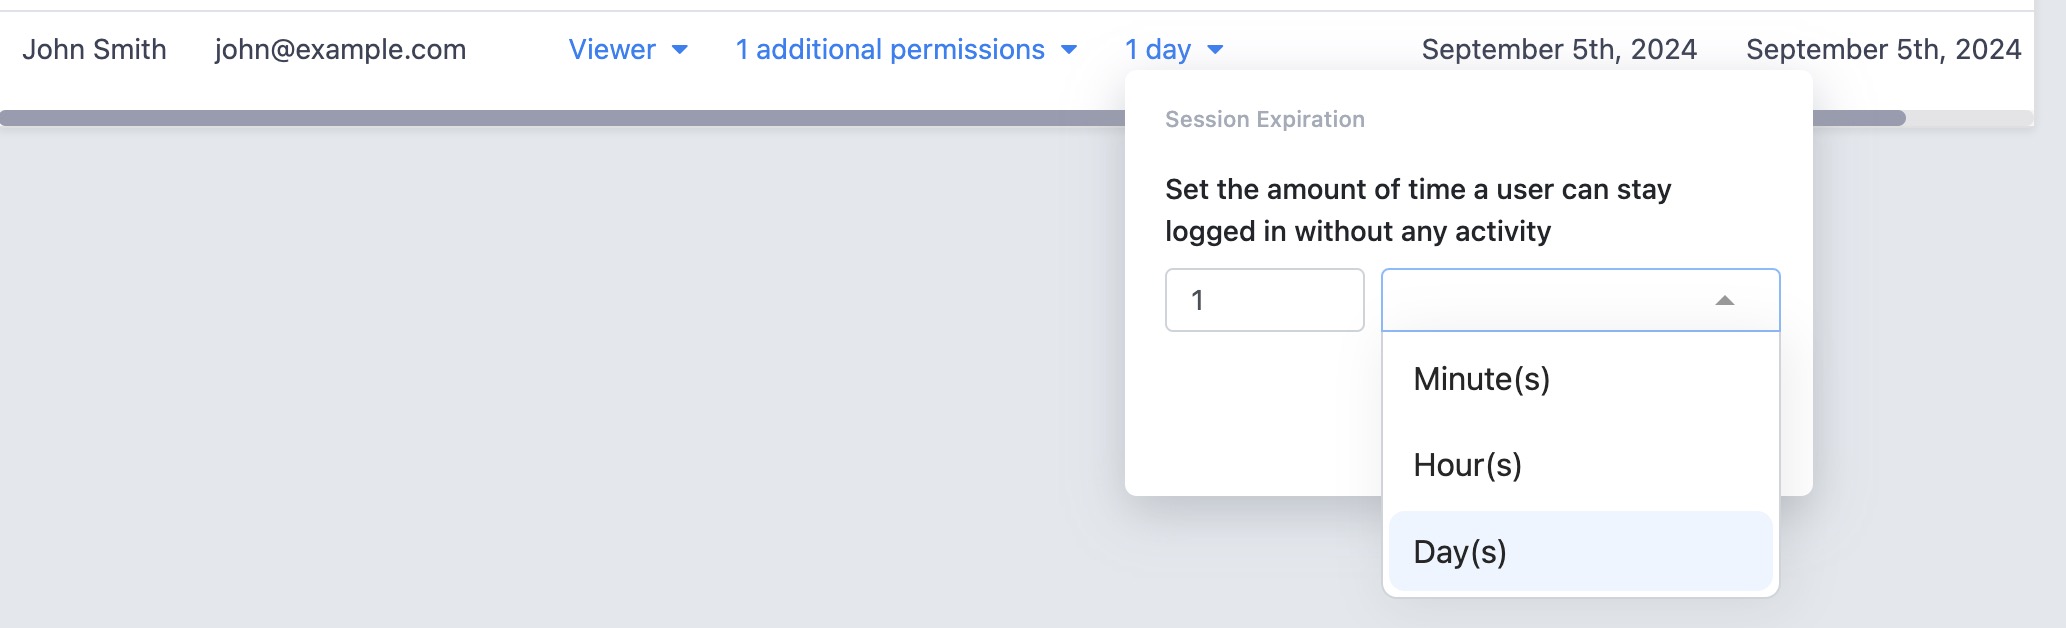
Task: Toggle the 1 day session expiration dropdown
Action: (1174, 49)
